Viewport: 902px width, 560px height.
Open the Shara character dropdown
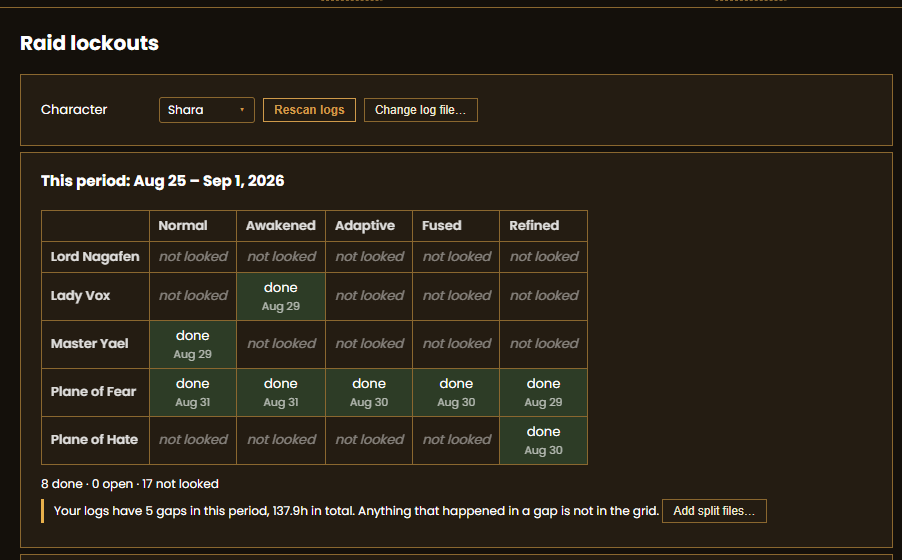tap(207, 110)
